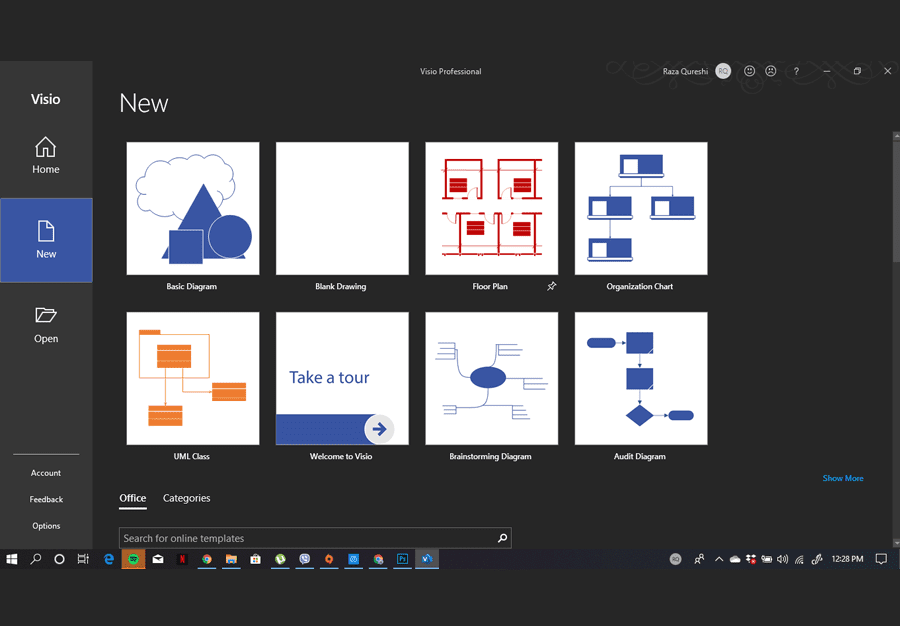Send a smile feedback face icon

click(x=749, y=72)
